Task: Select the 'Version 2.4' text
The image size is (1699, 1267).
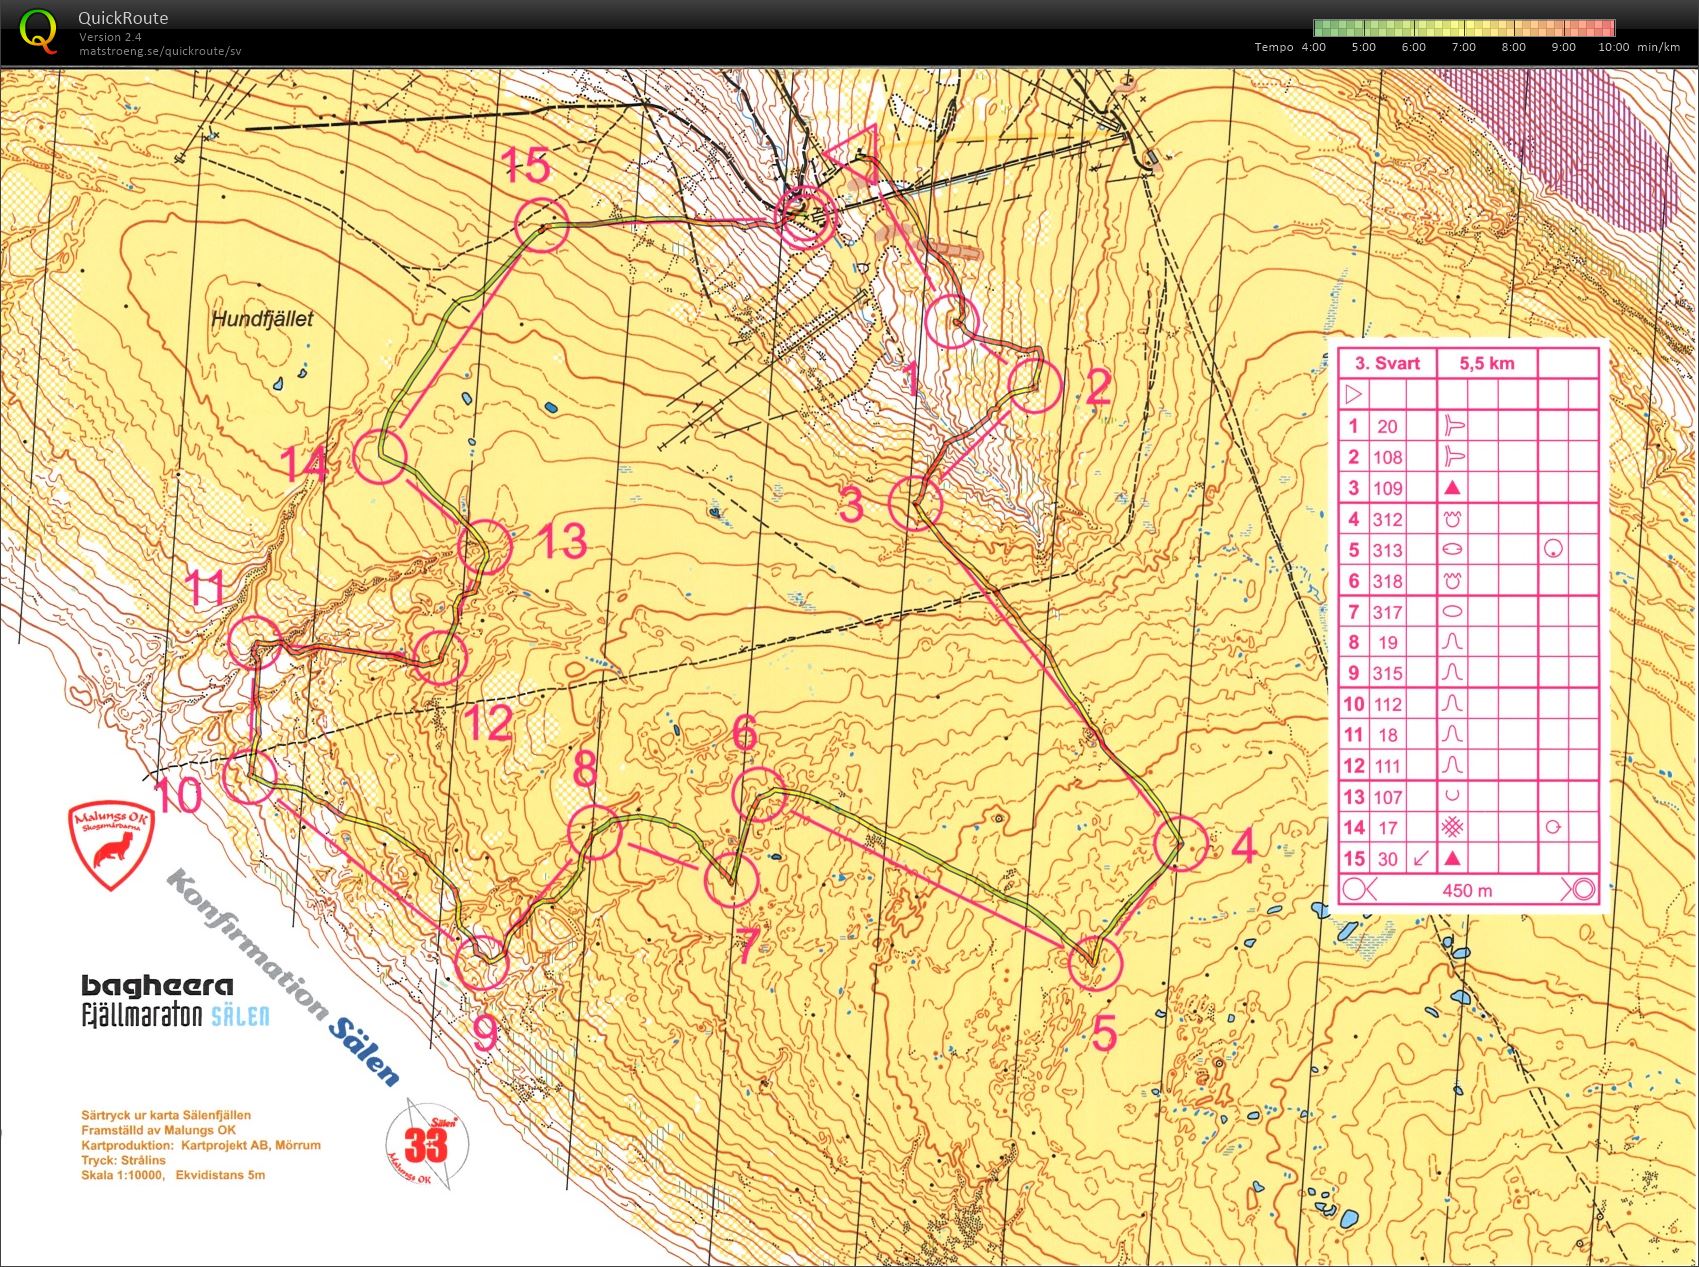Action: click(x=110, y=37)
